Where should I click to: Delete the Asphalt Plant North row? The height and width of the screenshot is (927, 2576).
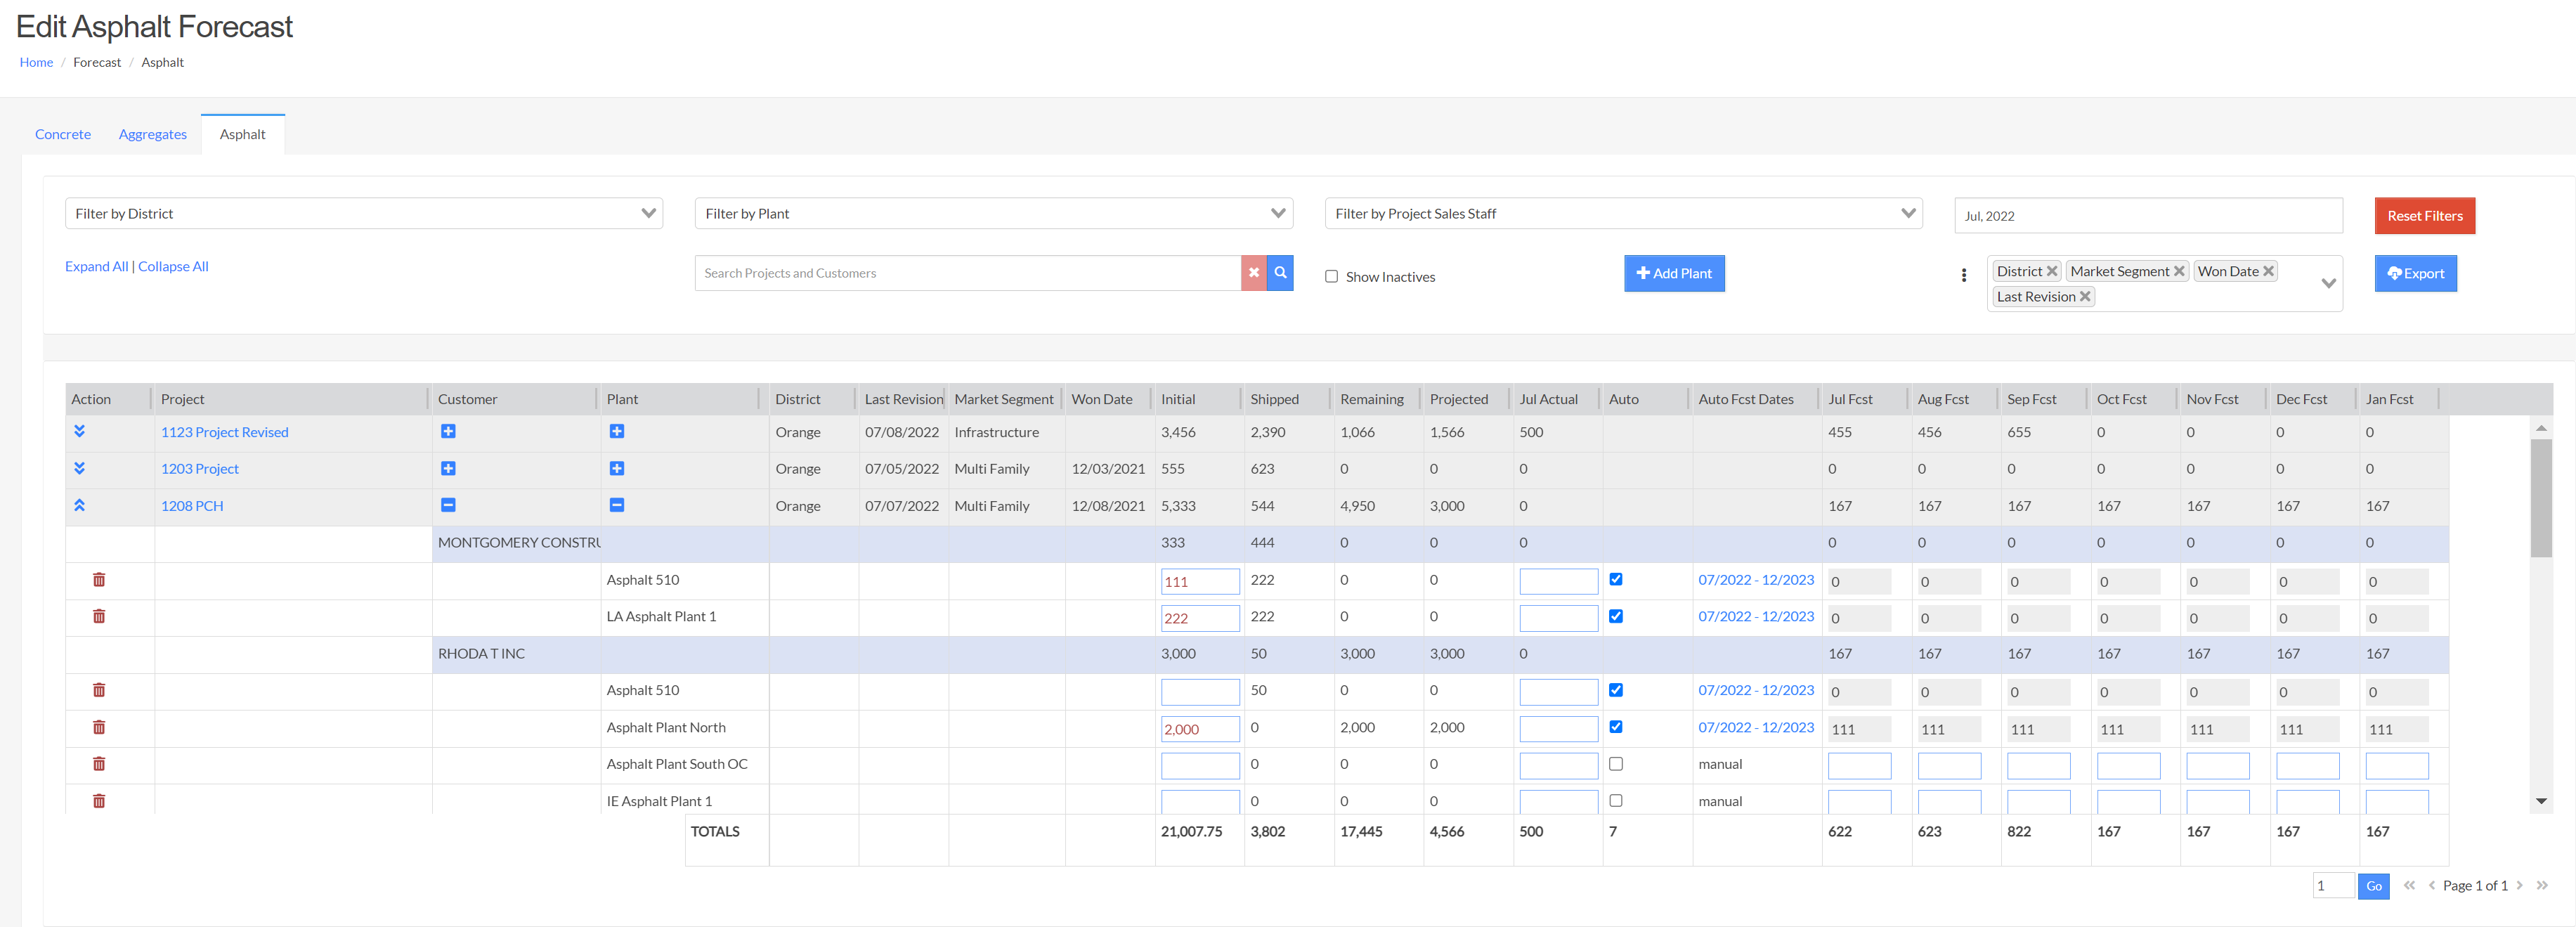point(99,727)
